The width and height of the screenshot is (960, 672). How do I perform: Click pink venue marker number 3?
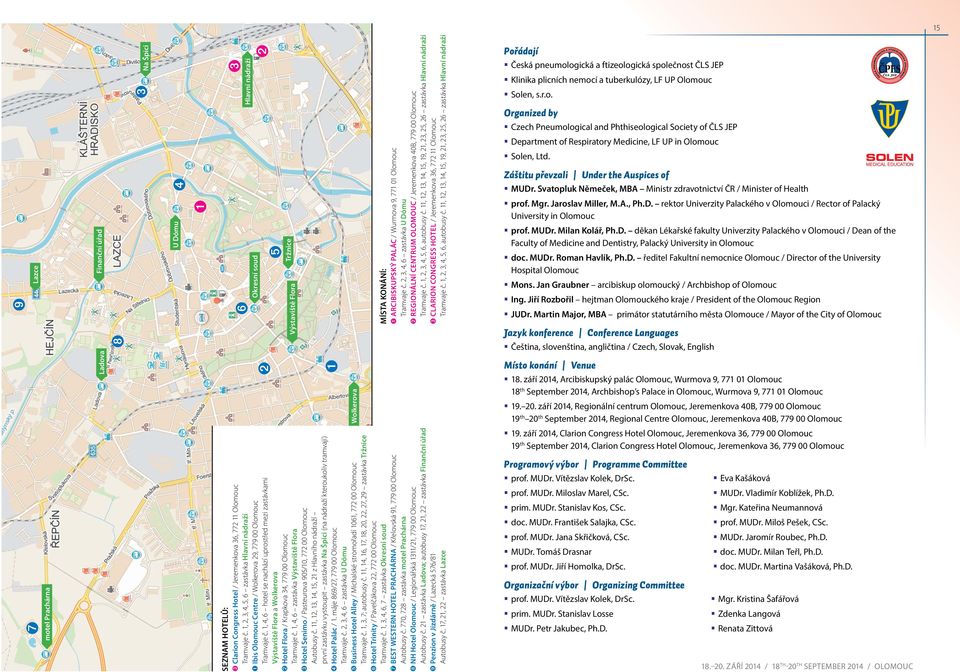[x=234, y=66]
